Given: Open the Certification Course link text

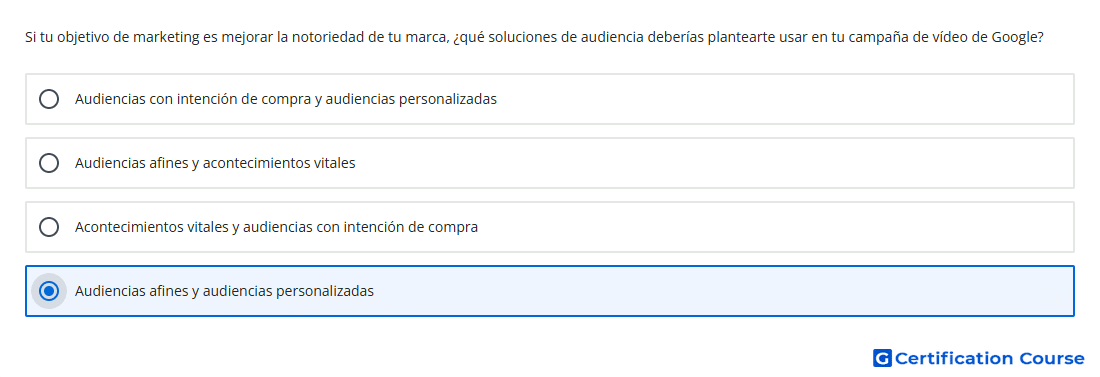Looking at the screenshot, I should 989,358.
